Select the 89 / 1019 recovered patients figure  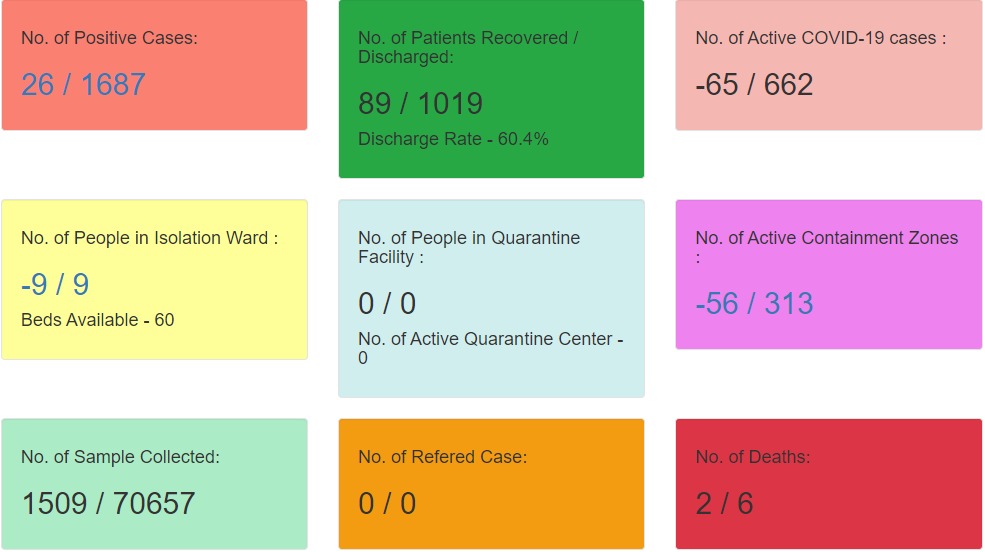pyautogui.click(x=420, y=104)
